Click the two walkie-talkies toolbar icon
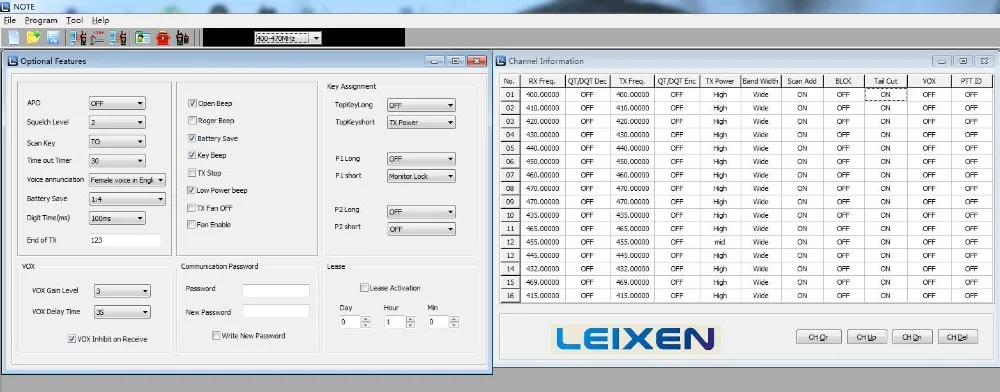The height and width of the screenshot is (392, 1000). [182, 38]
